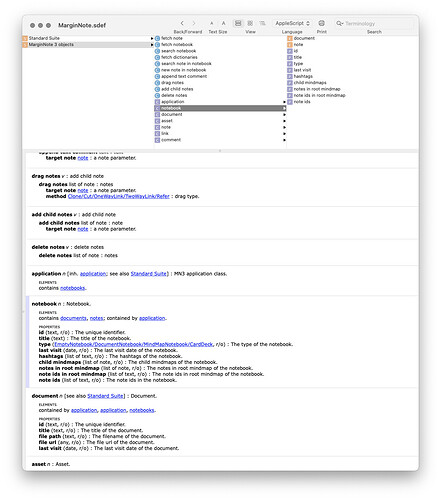Click 'delete notes v : delete notes' heading
The width and height of the screenshot is (441, 500).
[68, 247]
